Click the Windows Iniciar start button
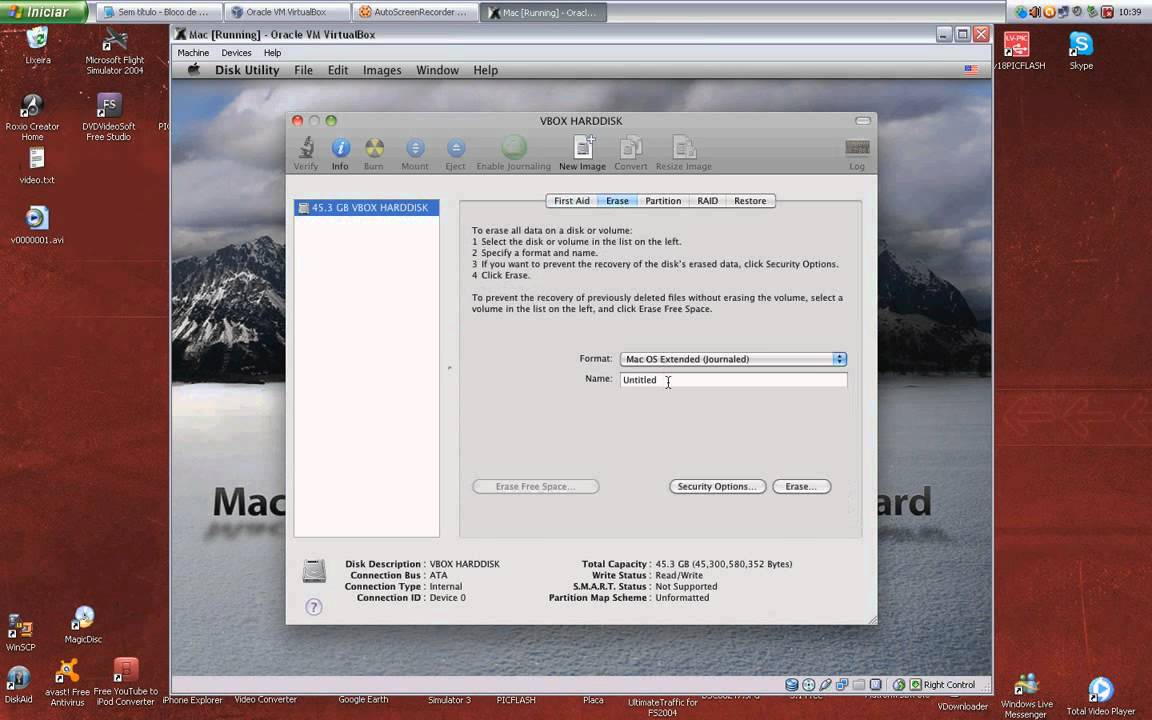The image size is (1152, 720). [43, 12]
